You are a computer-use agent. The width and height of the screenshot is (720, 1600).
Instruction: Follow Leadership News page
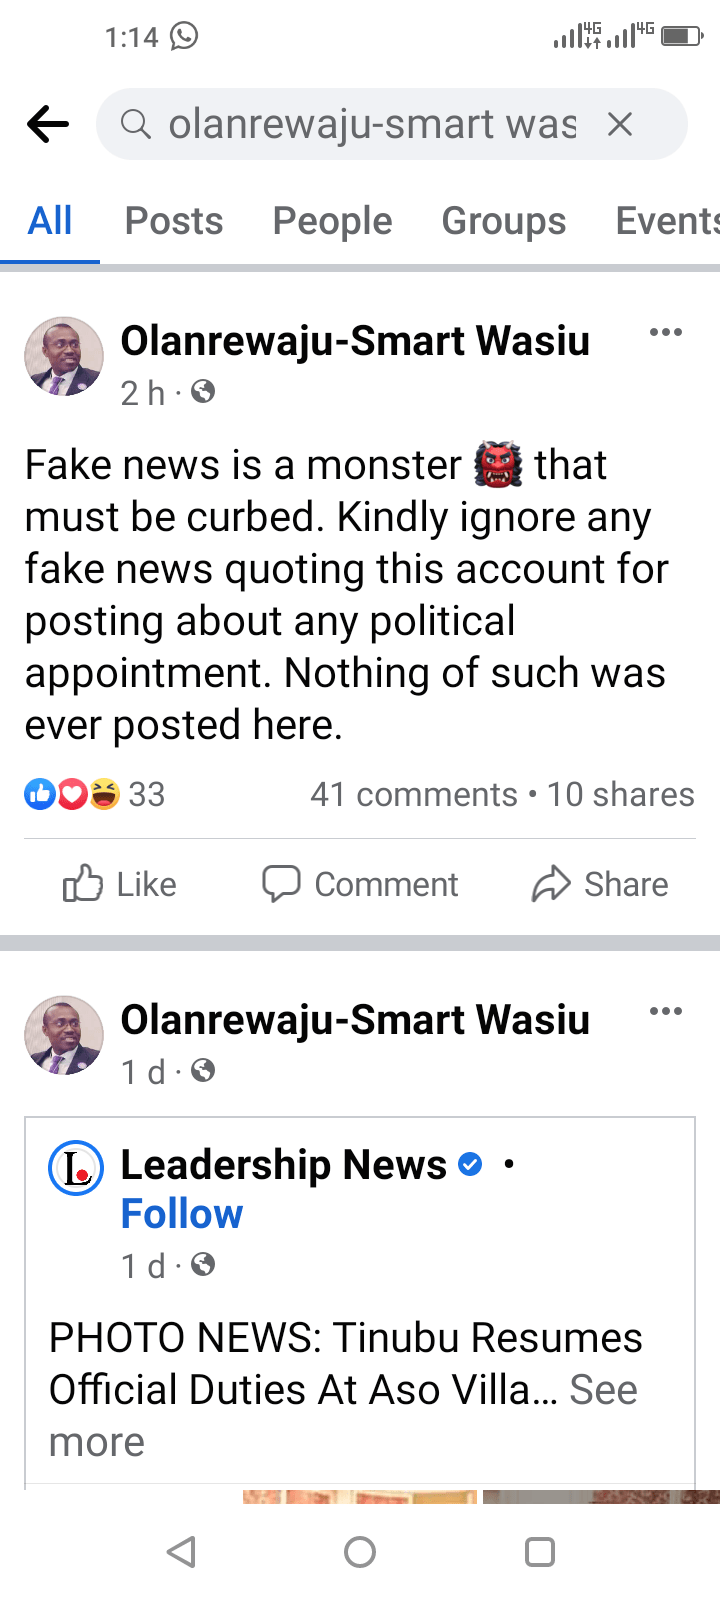[x=182, y=1214]
